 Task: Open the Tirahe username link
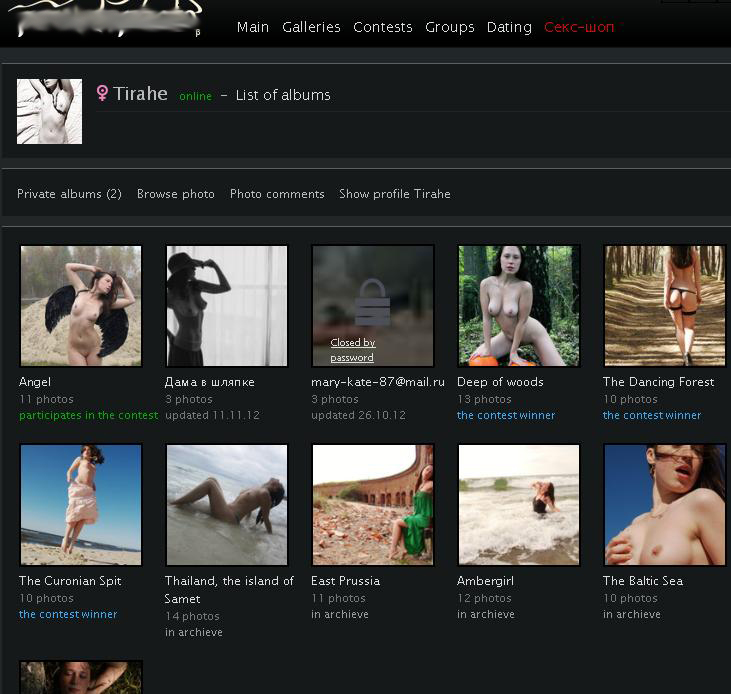pos(140,93)
